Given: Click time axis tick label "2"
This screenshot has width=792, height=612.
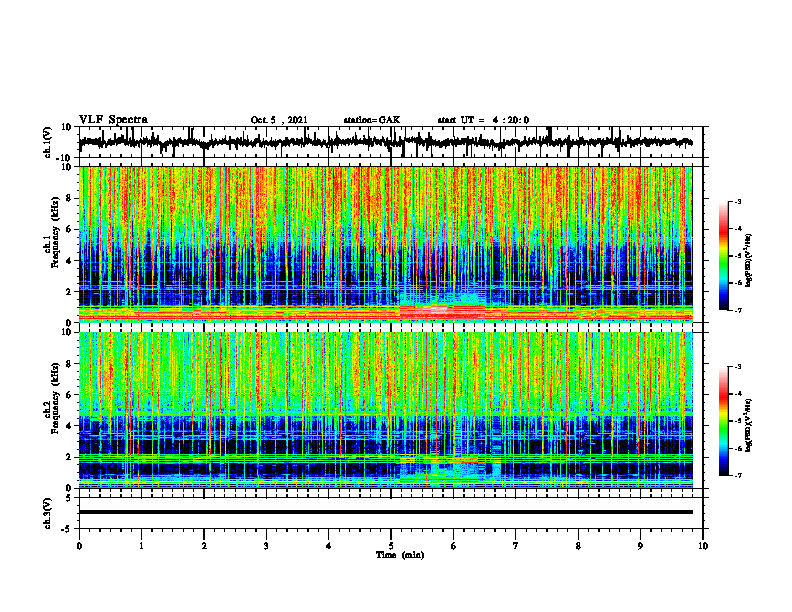Looking at the screenshot, I should [204, 546].
